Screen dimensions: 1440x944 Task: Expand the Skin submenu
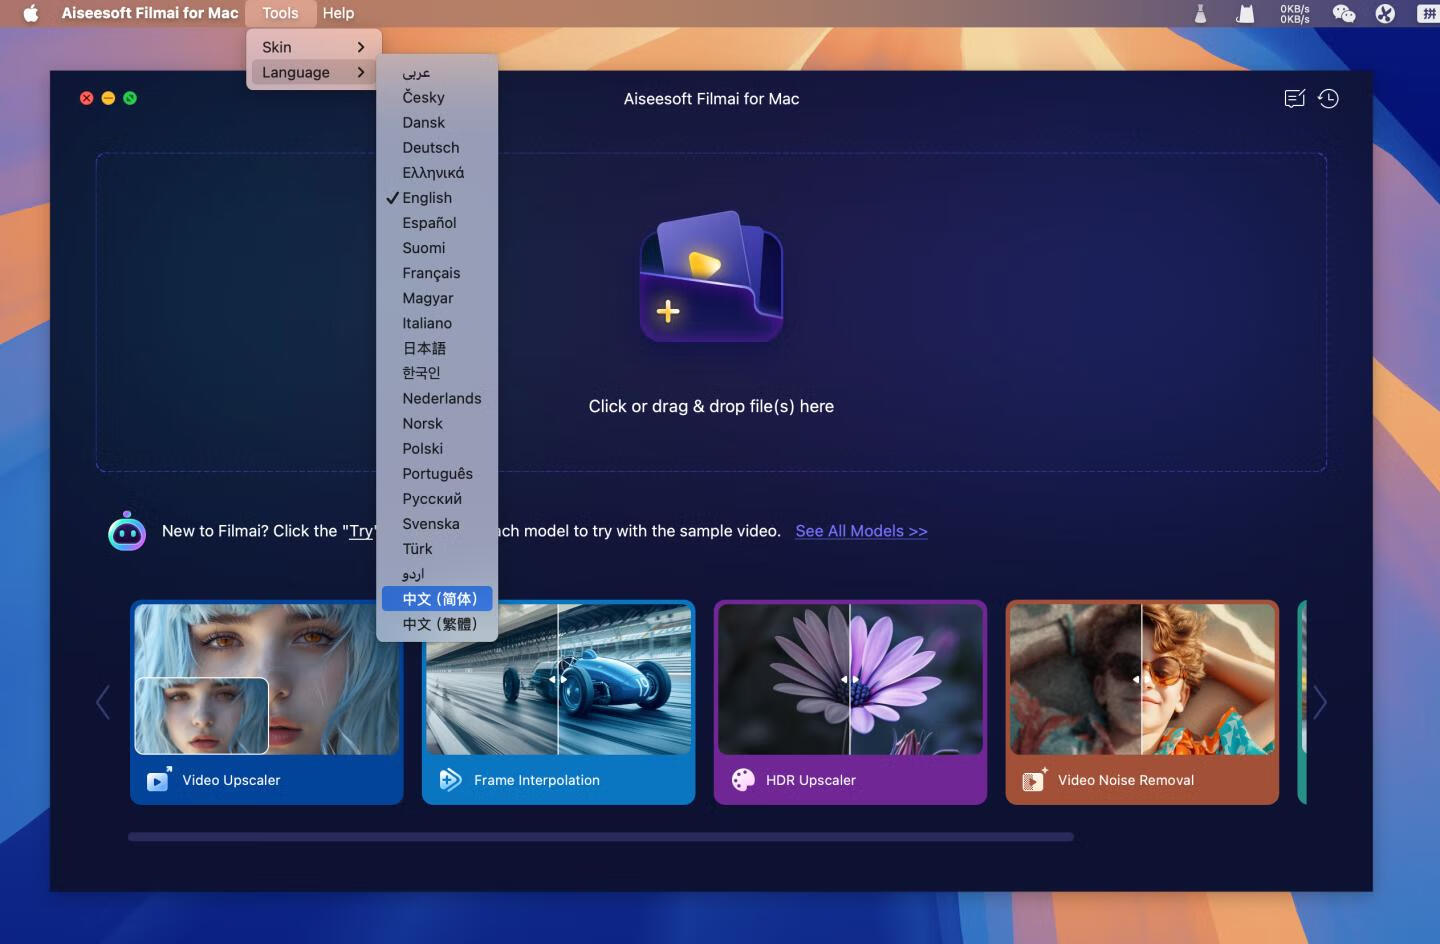click(x=312, y=47)
